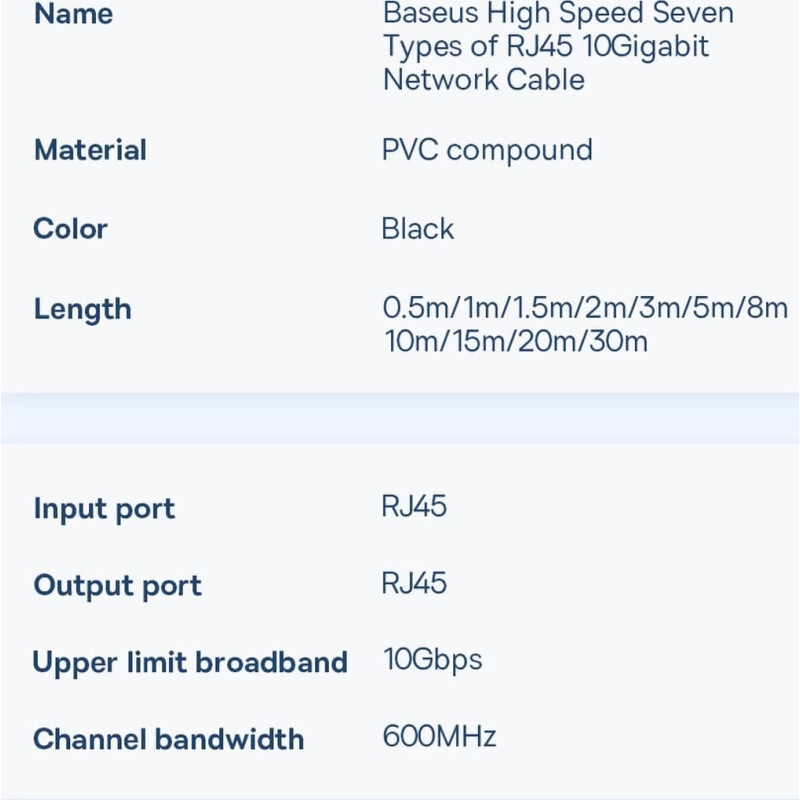Click the light blue section divider band
The image size is (800, 800).
click(x=400, y=419)
